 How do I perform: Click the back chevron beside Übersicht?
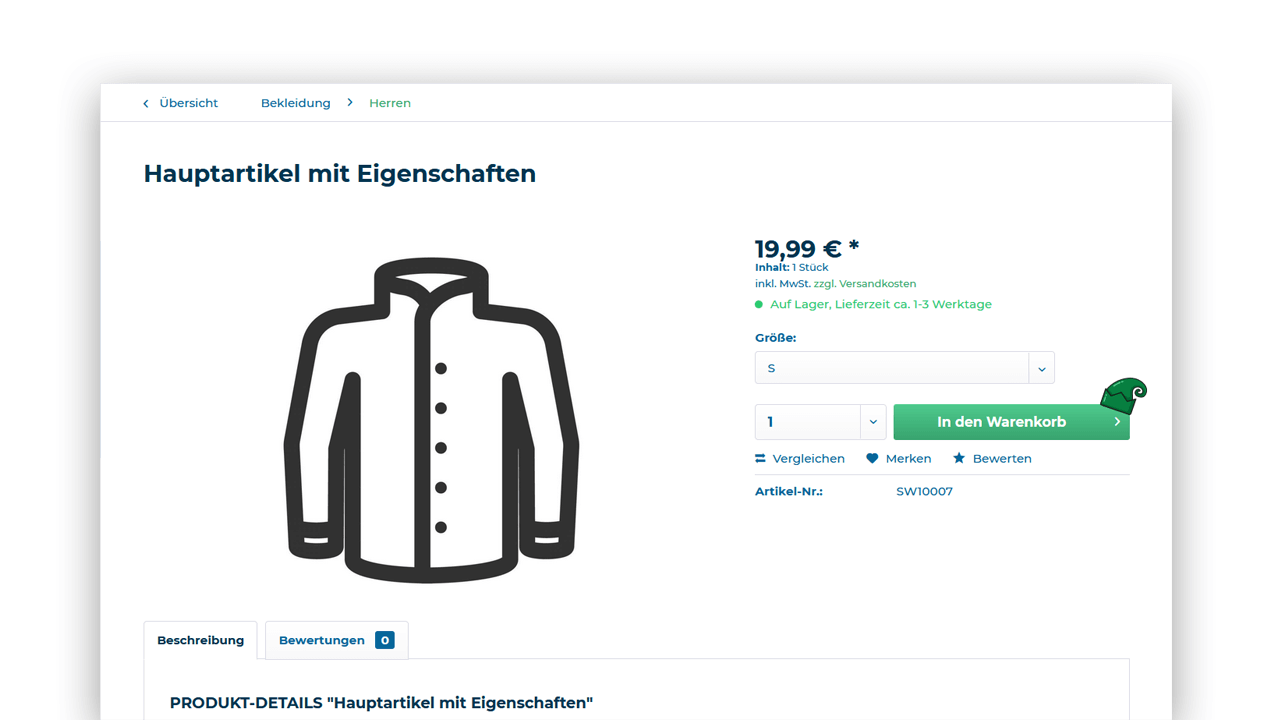point(146,103)
